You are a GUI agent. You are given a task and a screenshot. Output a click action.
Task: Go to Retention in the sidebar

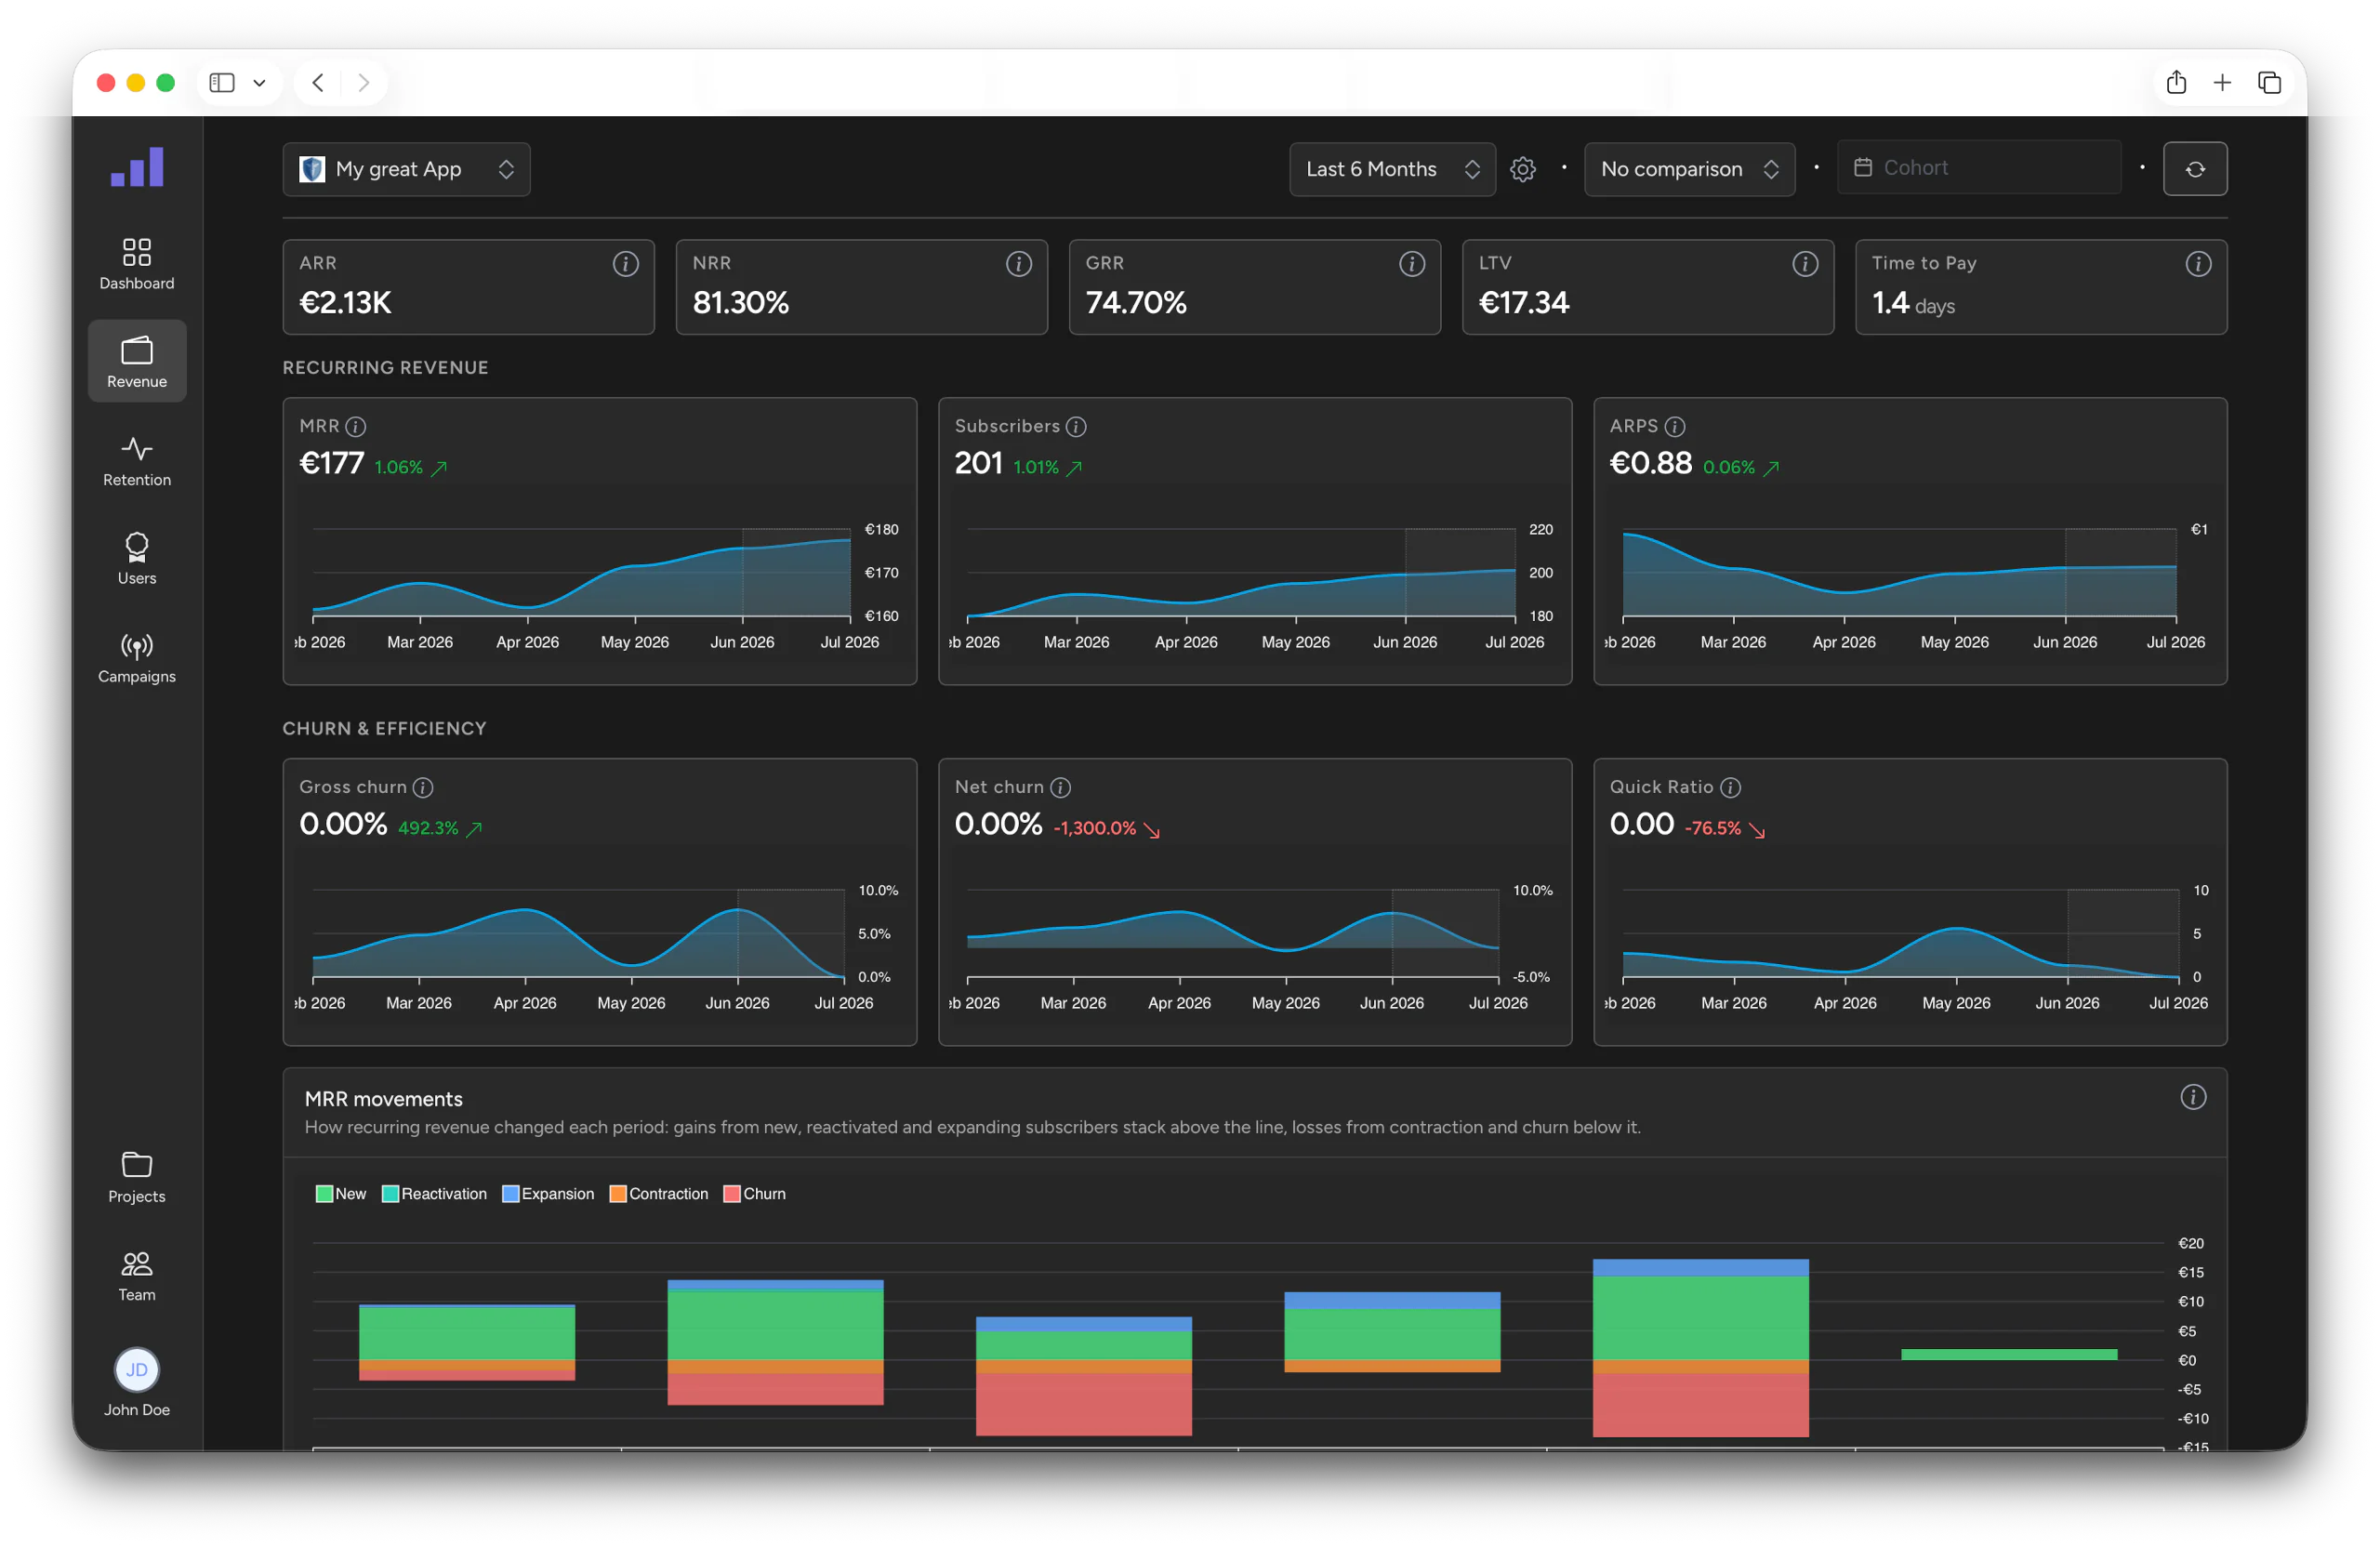[137, 460]
